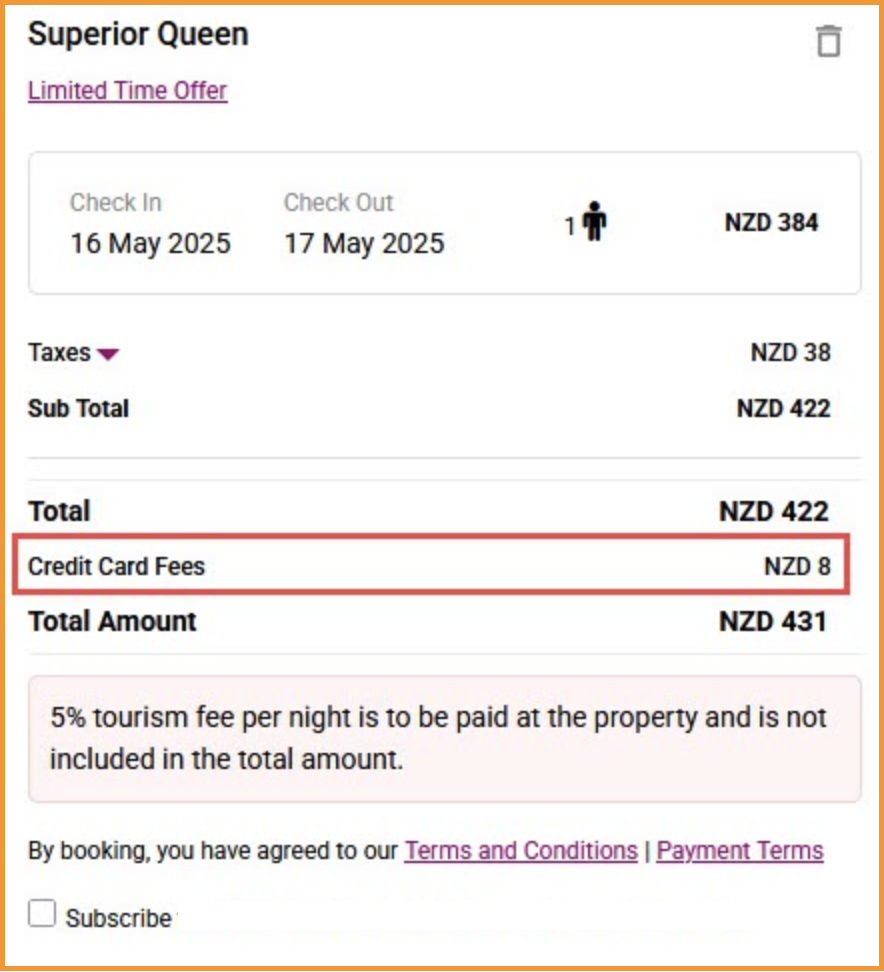The image size is (884, 972).
Task: Click the NZD 38 taxes amount
Action: pos(790,352)
